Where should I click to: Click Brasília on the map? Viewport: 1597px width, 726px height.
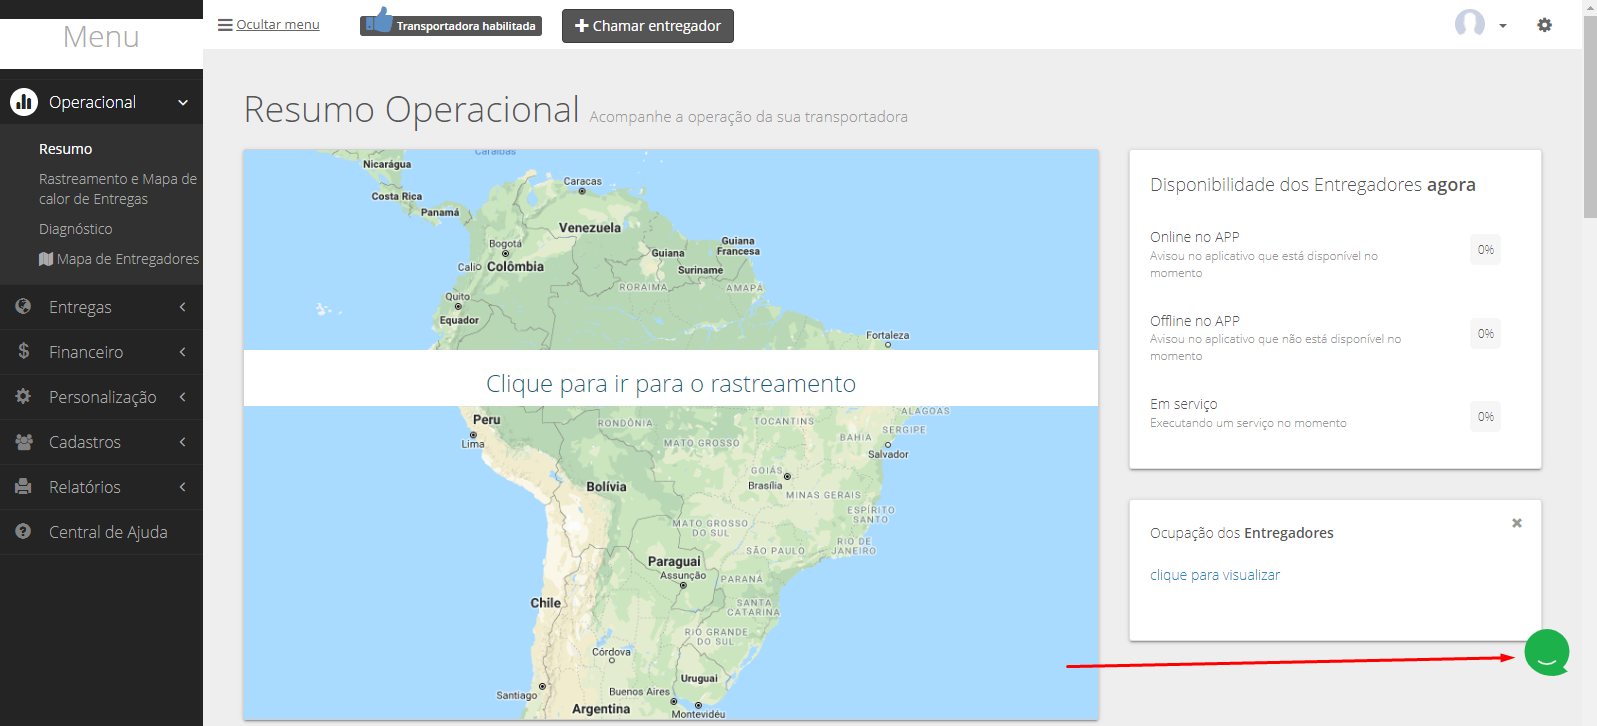point(766,486)
